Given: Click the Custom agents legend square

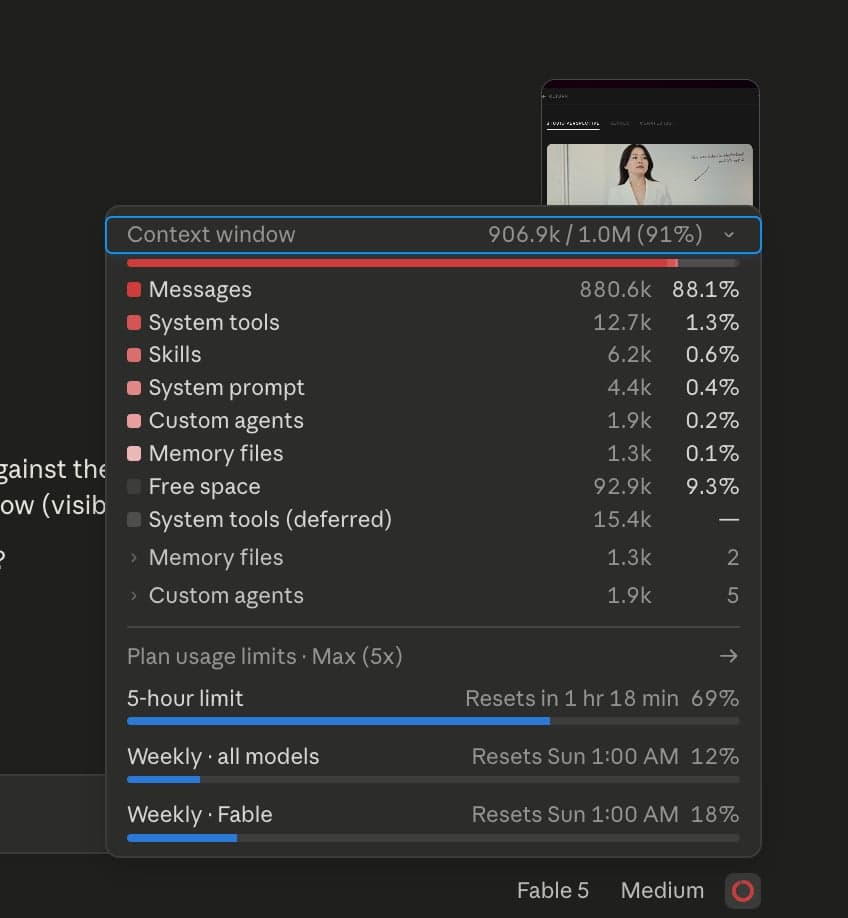Looking at the screenshot, I should click(134, 421).
